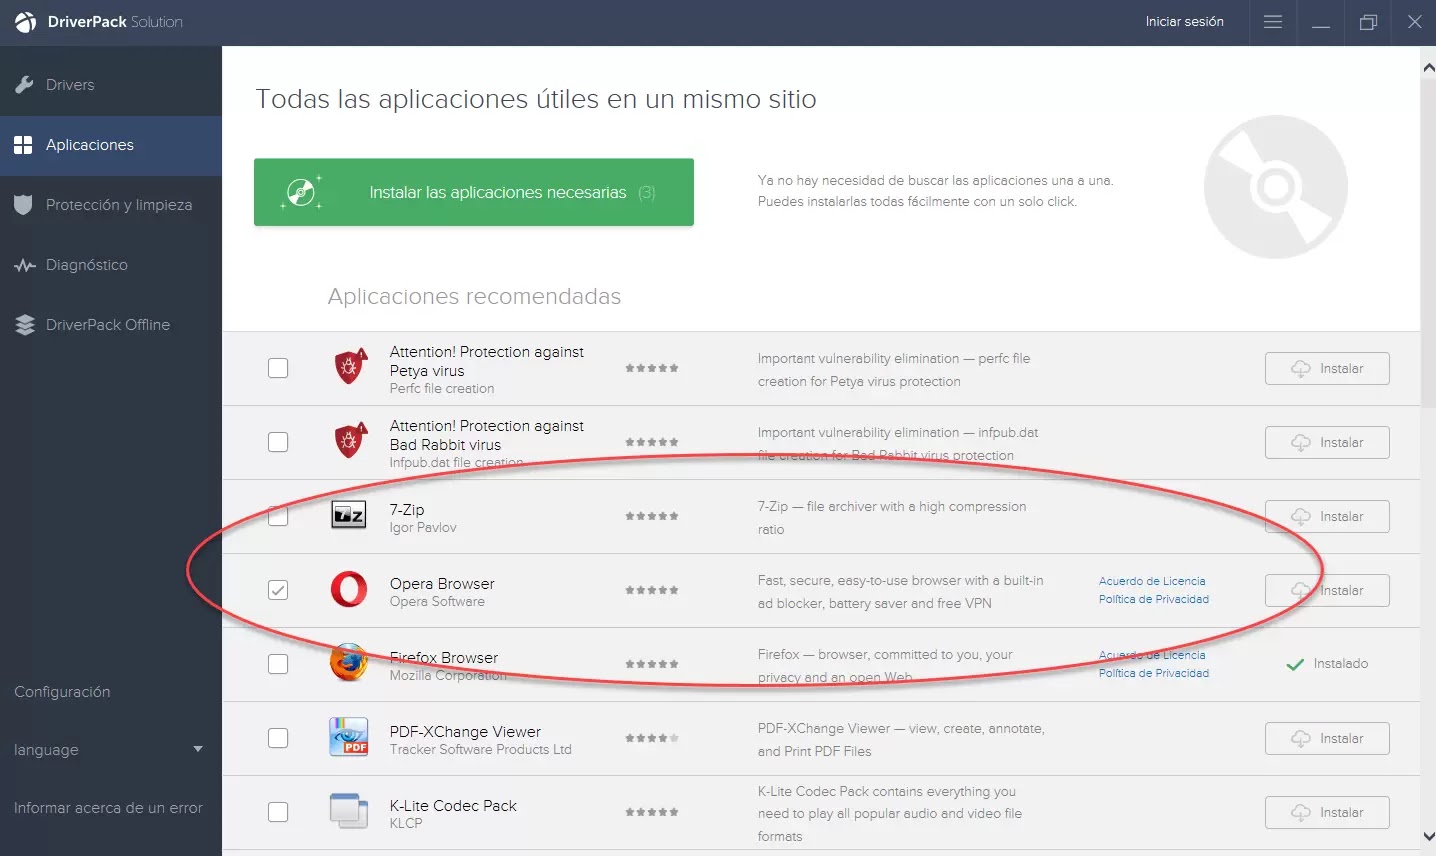
Task: Click the 'Perfc file creation' subtitle
Action: [442, 388]
